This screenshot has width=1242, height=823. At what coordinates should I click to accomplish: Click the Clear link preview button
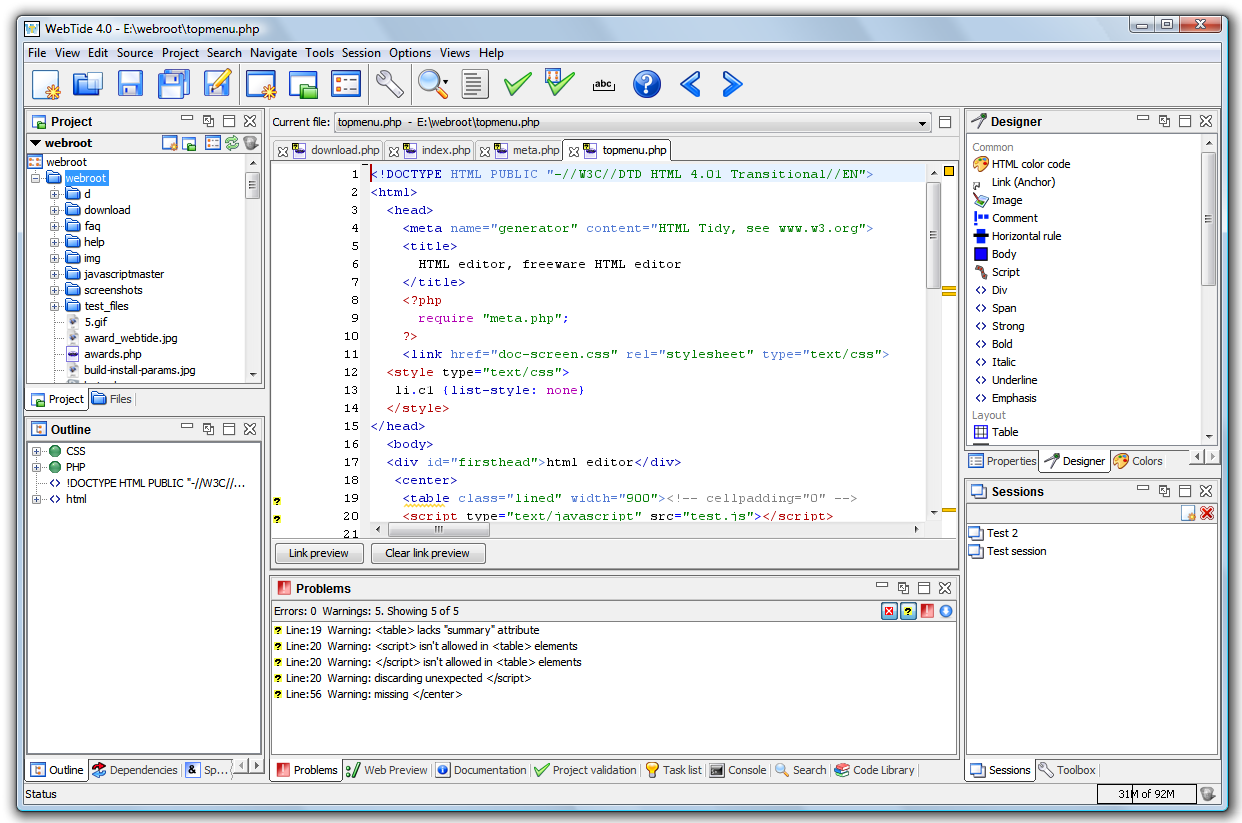coord(428,553)
